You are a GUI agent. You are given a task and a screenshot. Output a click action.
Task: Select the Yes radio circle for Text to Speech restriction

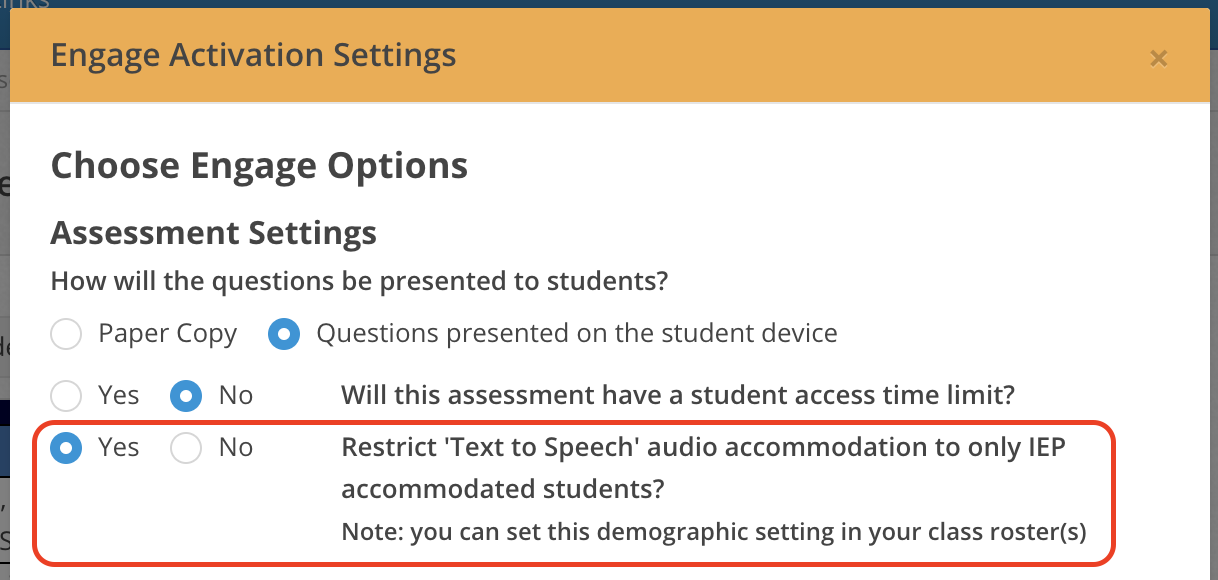coord(66,448)
